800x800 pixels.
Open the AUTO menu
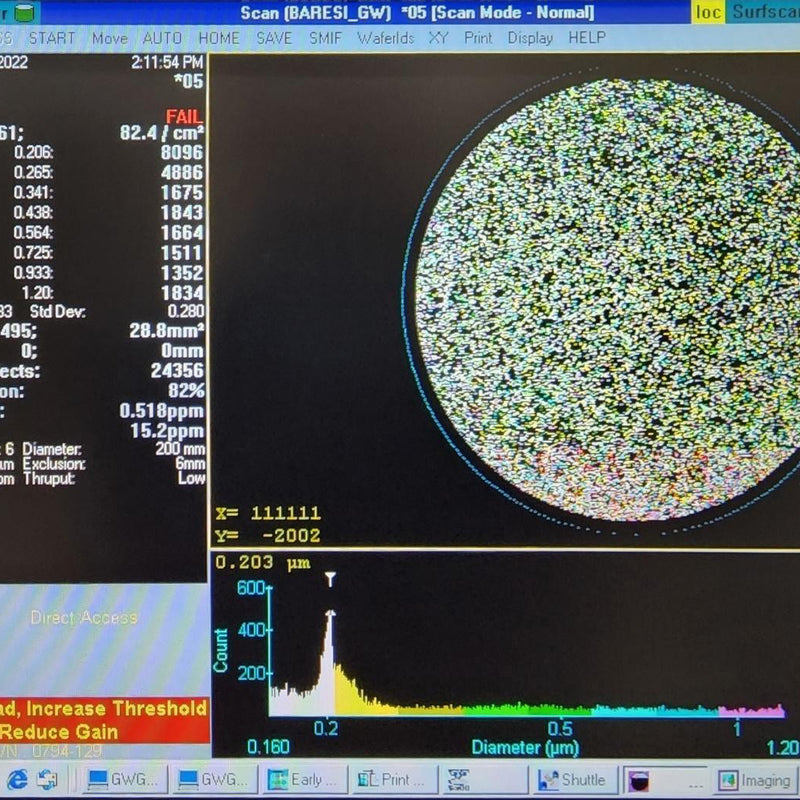[x=160, y=37]
